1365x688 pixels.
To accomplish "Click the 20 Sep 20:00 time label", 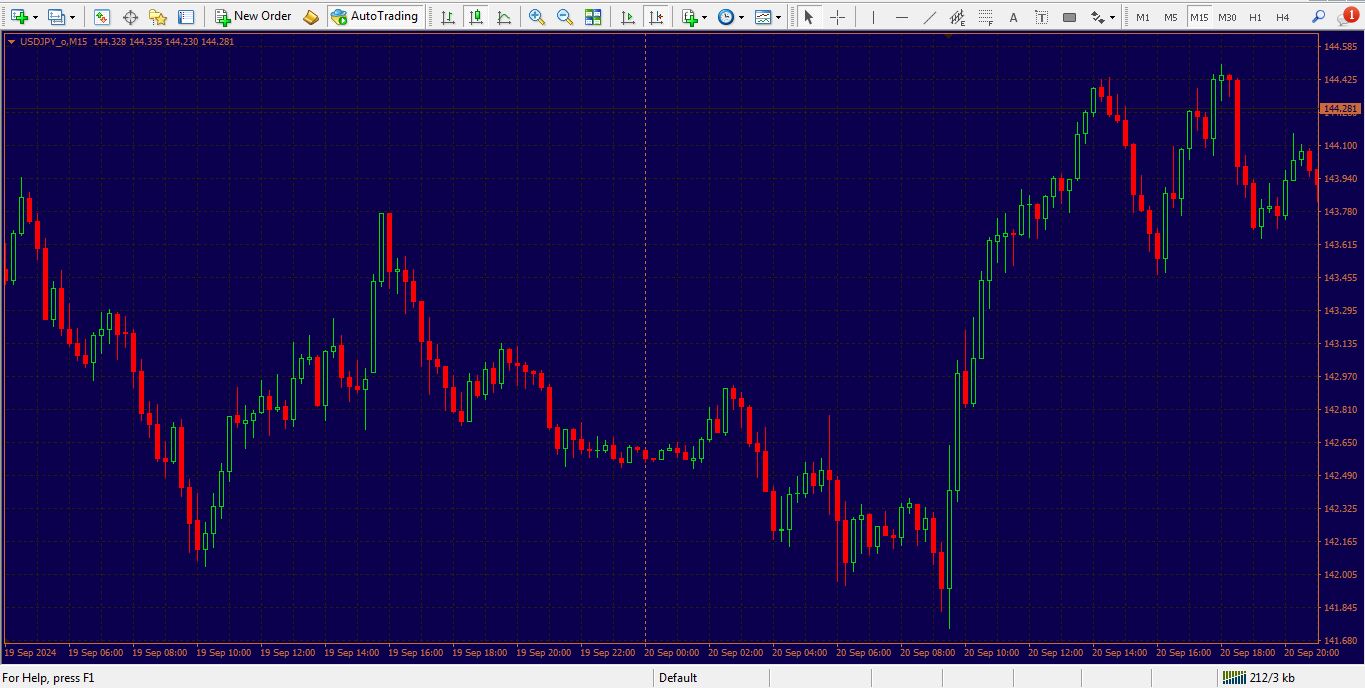I will click(x=1312, y=652).
